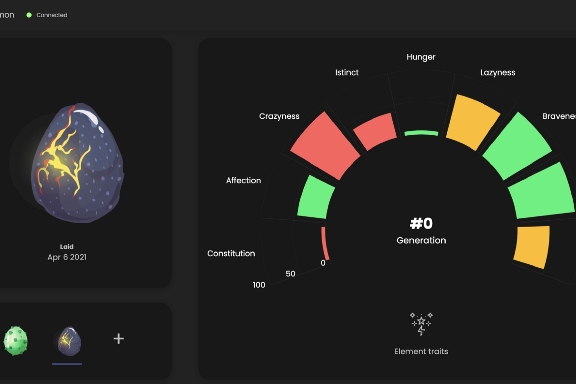Click the thin red Constitution arc
Image resolution: width=576 pixels, height=384 pixels.
point(325,244)
